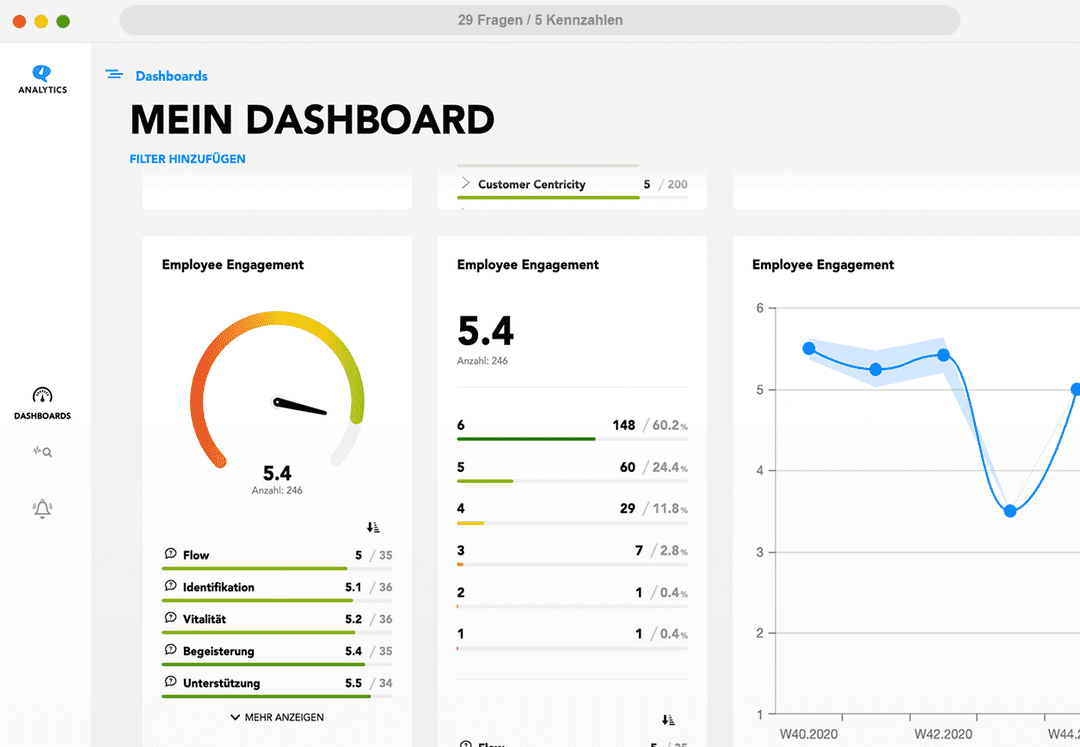Open the Analytics logo in sidebar
This screenshot has height=747, width=1080.
point(42,78)
